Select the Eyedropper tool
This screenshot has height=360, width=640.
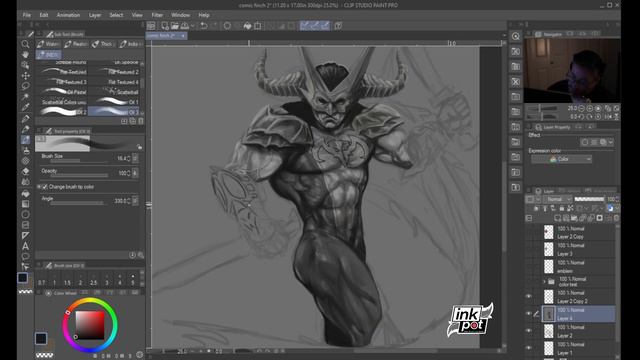[x=25, y=107]
